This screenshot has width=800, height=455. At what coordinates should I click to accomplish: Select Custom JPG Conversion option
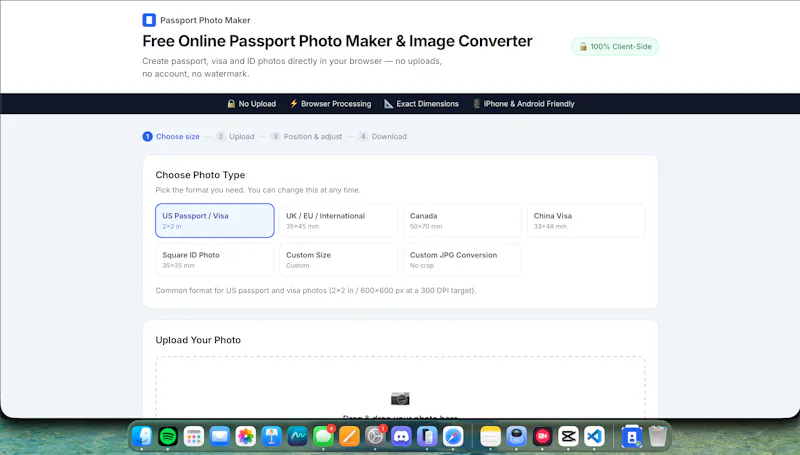pos(462,260)
